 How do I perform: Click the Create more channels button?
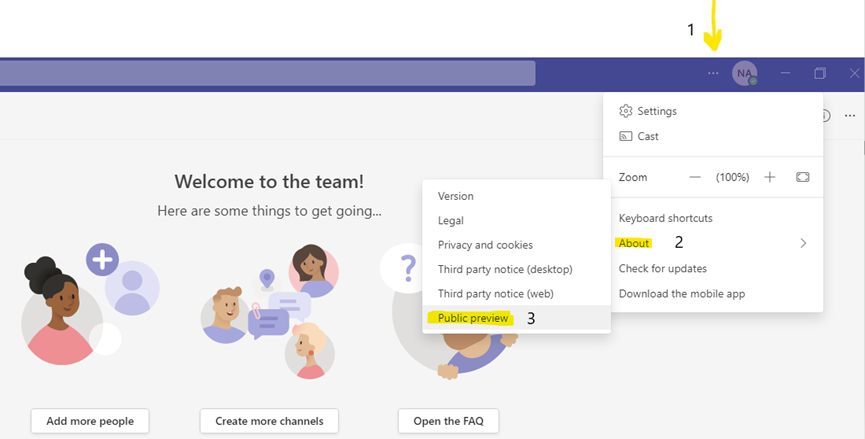tap(269, 421)
